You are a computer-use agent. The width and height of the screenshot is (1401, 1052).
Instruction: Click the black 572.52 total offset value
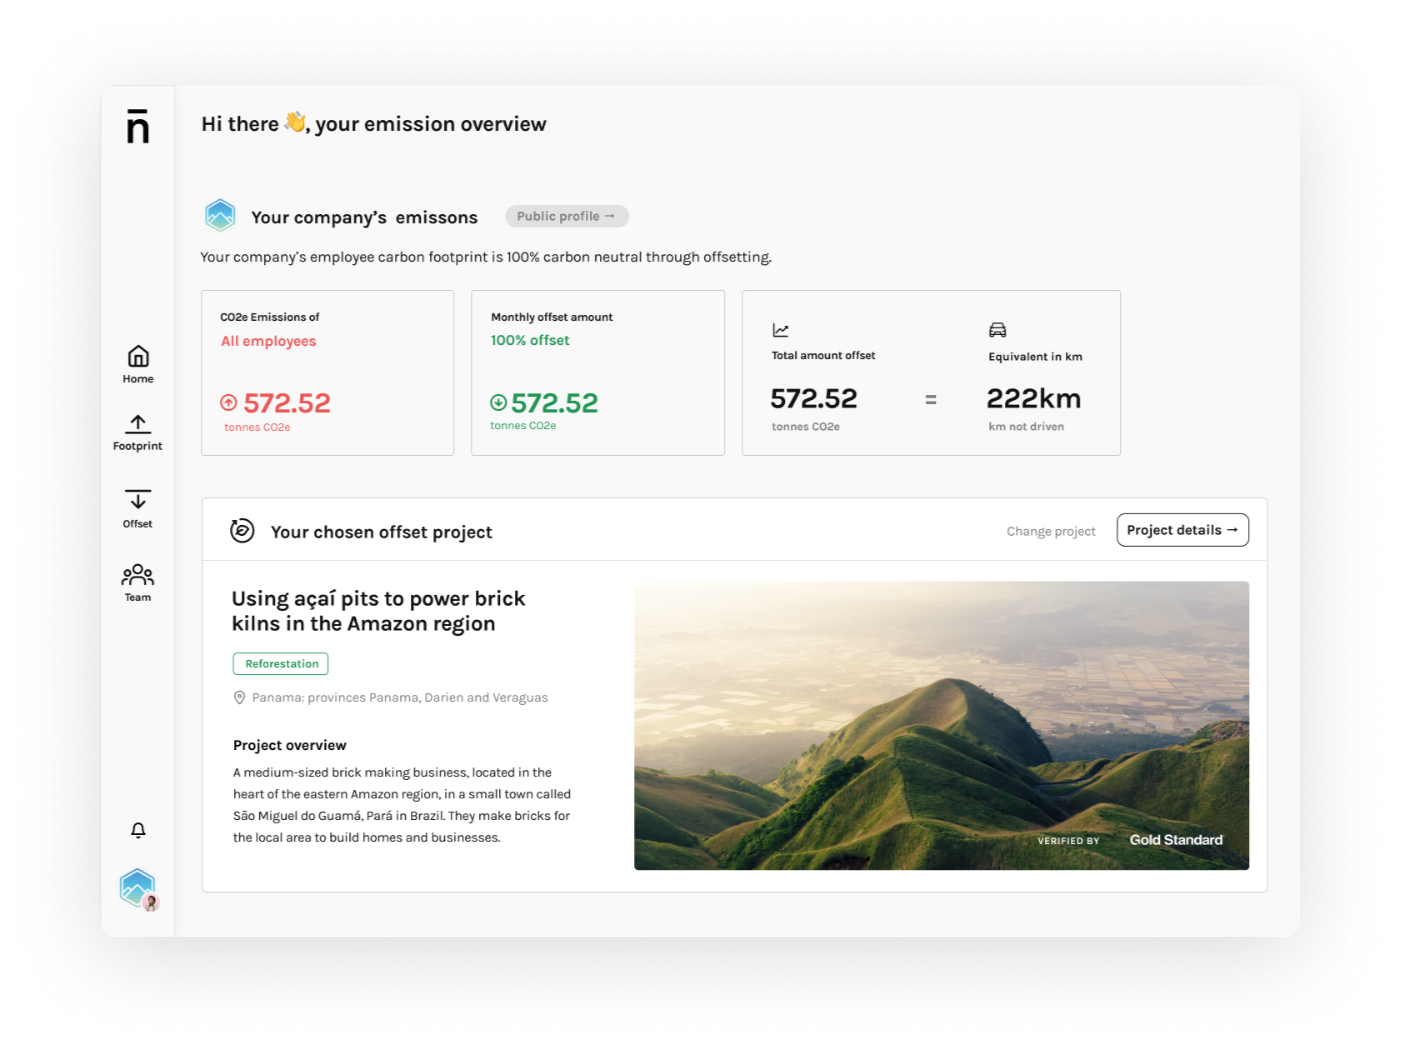point(814,399)
